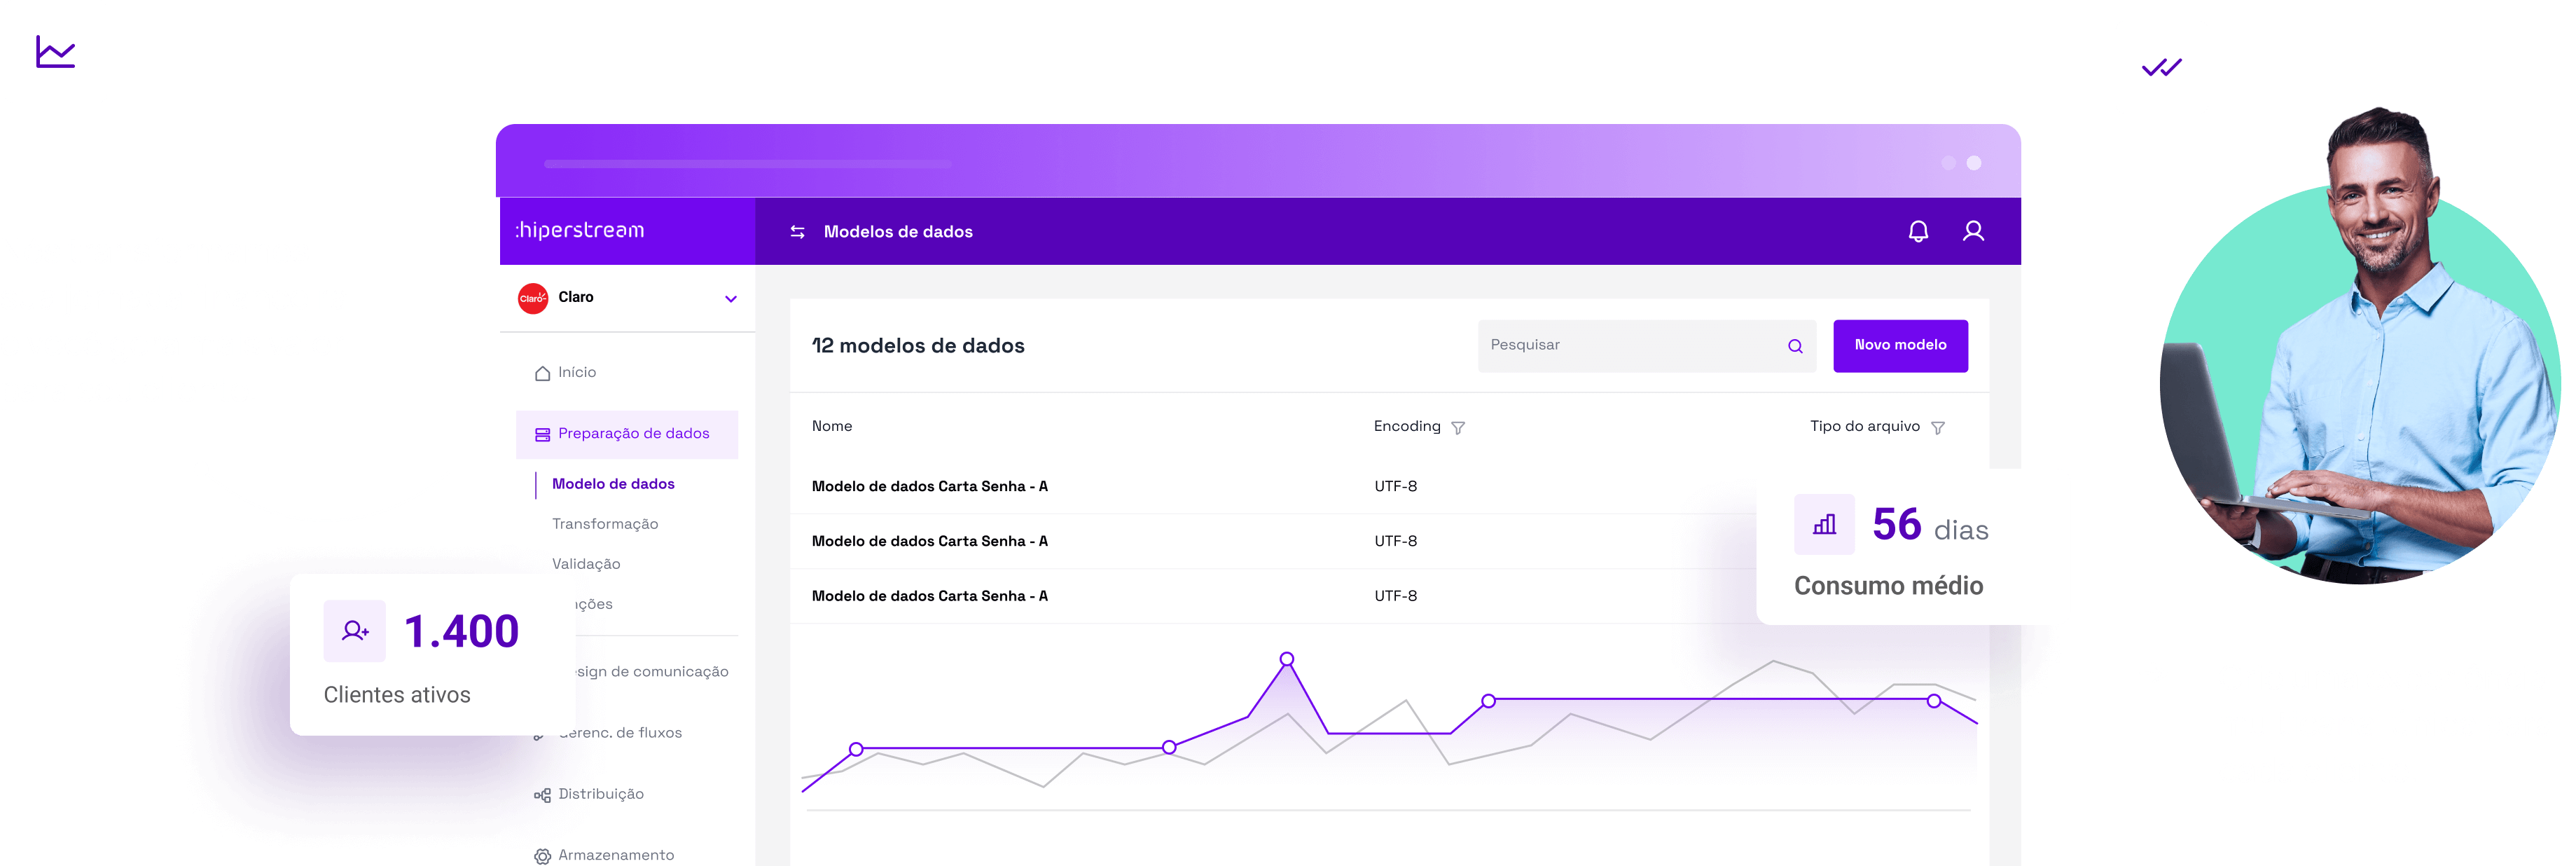Open Modelo de dados submenu item
2576x866 pixels.
point(613,484)
